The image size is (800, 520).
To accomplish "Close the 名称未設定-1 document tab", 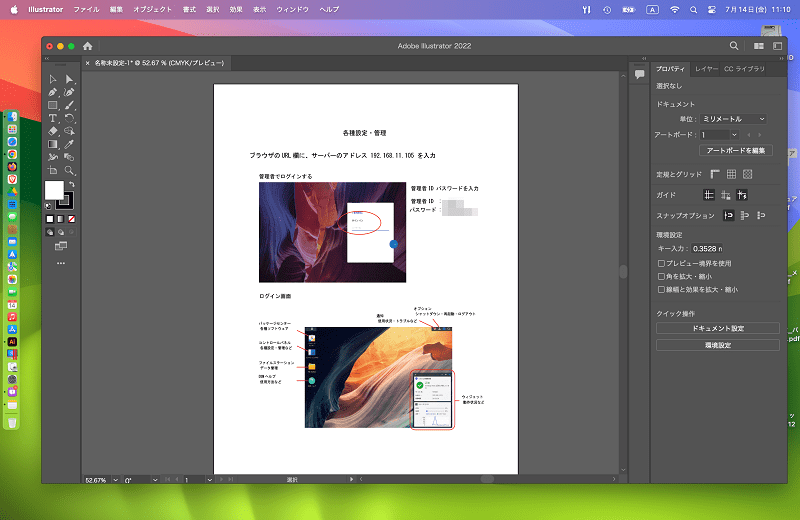I will coord(88,63).
